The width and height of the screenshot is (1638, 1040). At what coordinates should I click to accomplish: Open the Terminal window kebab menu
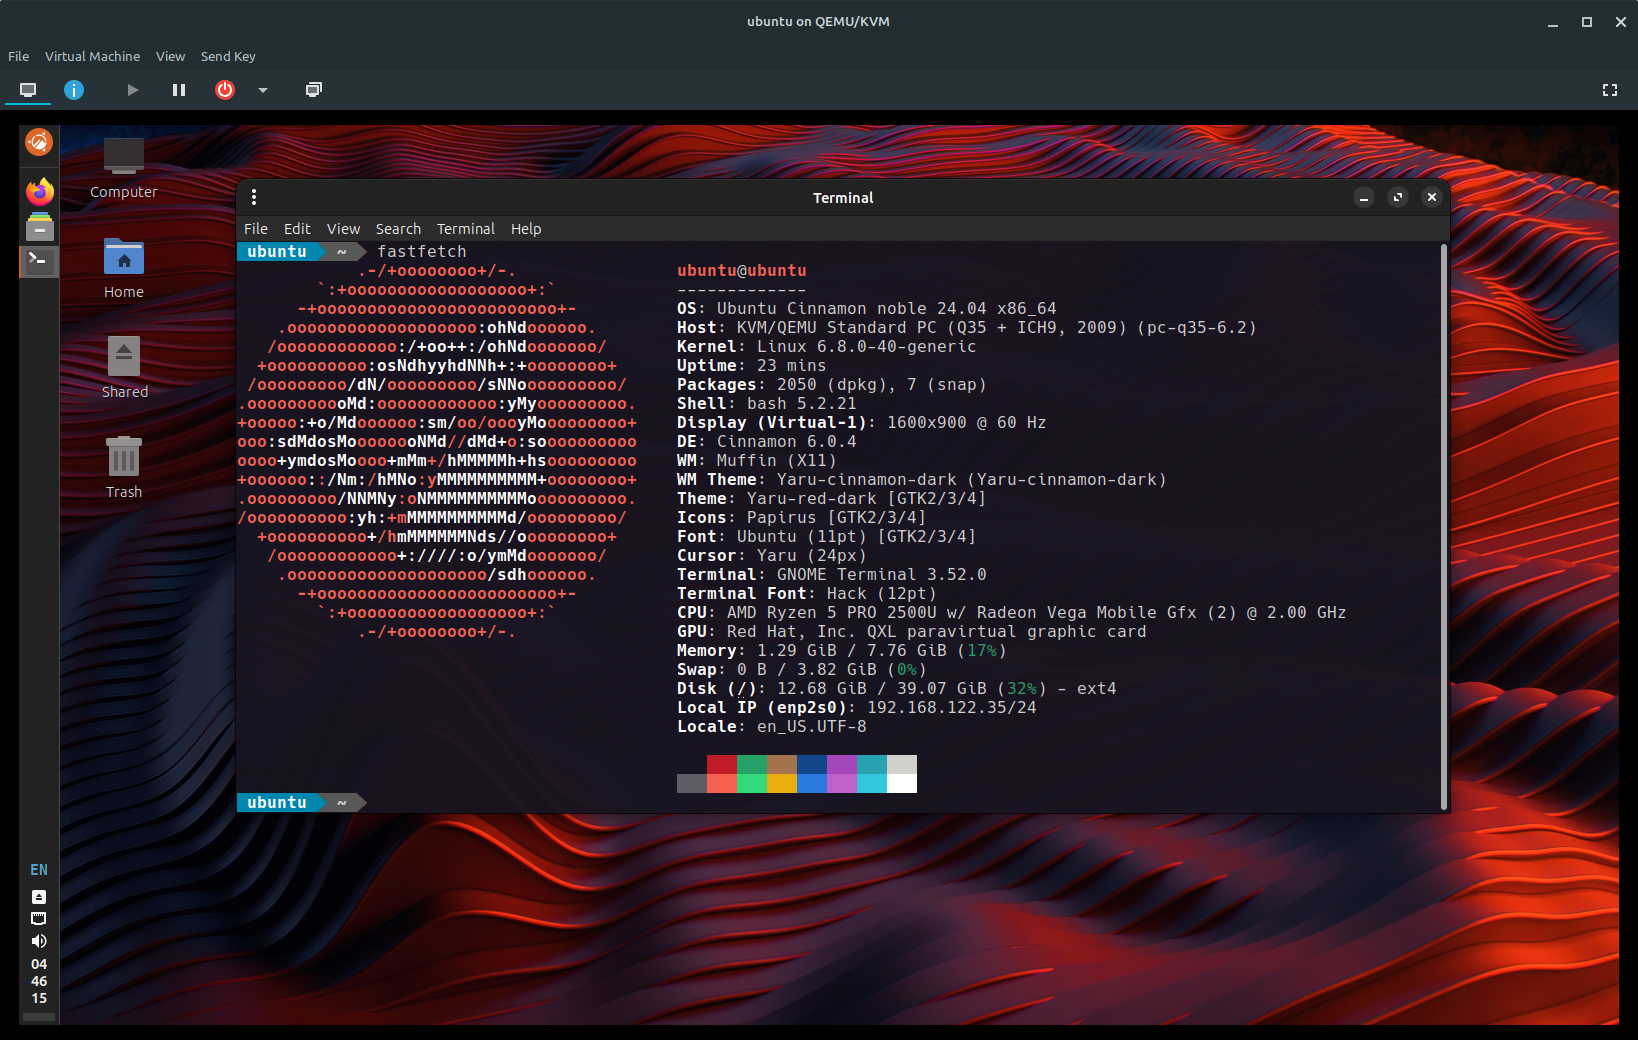tap(254, 197)
